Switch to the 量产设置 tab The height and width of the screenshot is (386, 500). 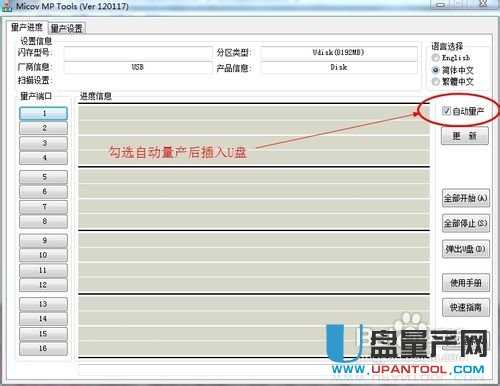coord(67,28)
